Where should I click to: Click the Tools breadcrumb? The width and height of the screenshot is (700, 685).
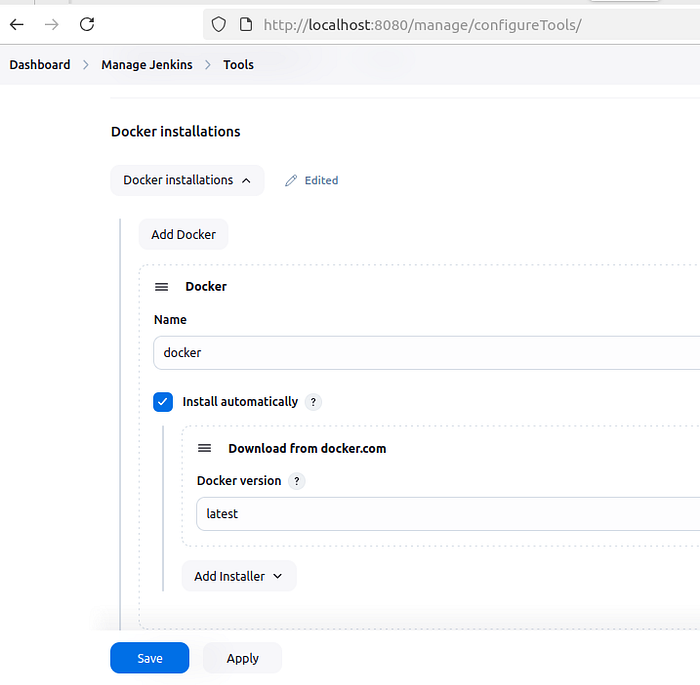click(x=238, y=65)
